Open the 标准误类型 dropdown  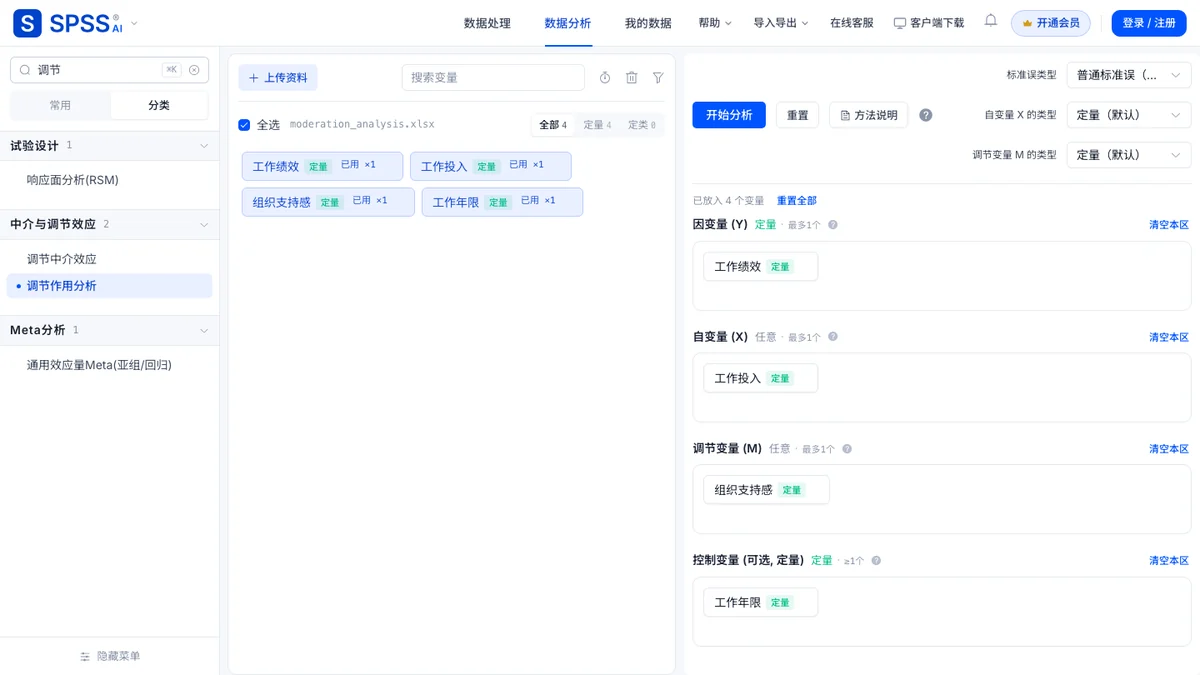1129,75
